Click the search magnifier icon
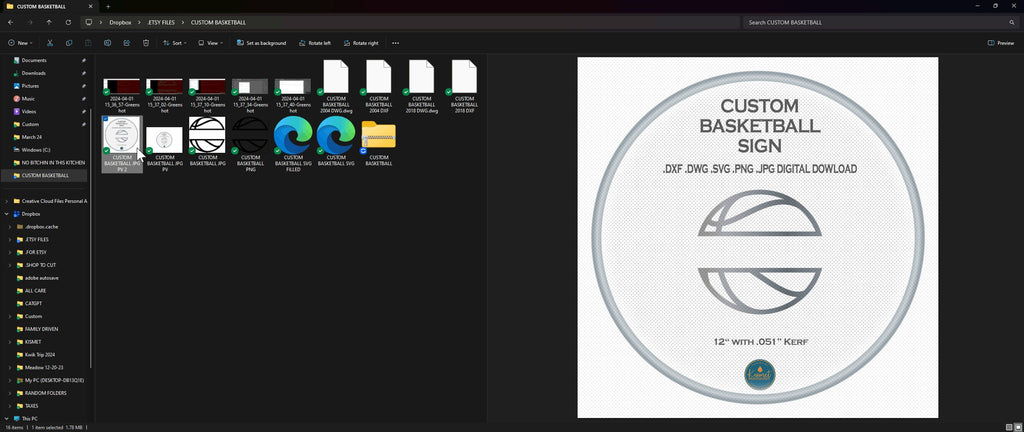 [x=1012, y=22]
